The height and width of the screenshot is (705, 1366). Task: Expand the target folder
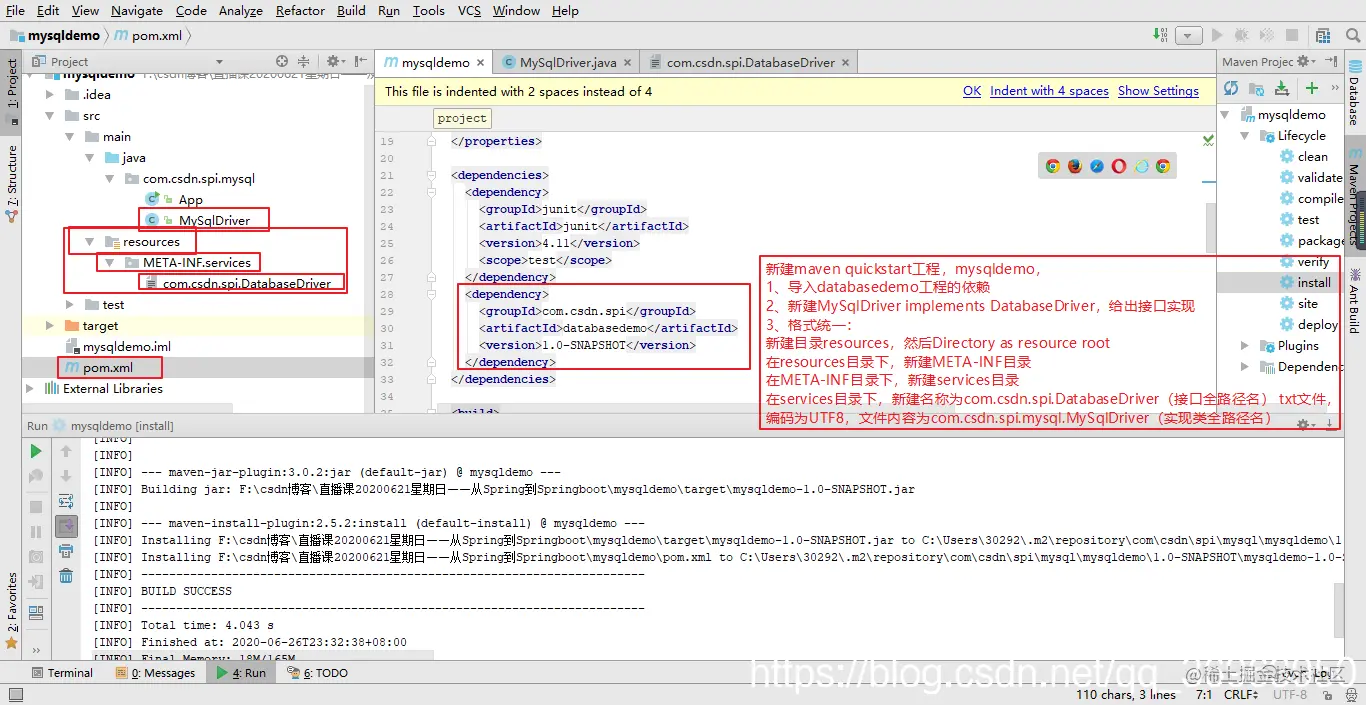click(50, 326)
